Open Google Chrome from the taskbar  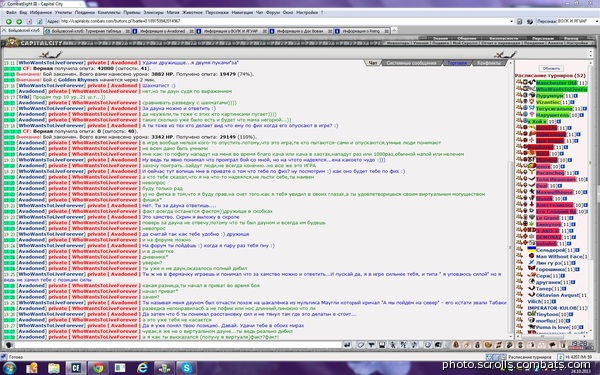click(x=98, y=368)
